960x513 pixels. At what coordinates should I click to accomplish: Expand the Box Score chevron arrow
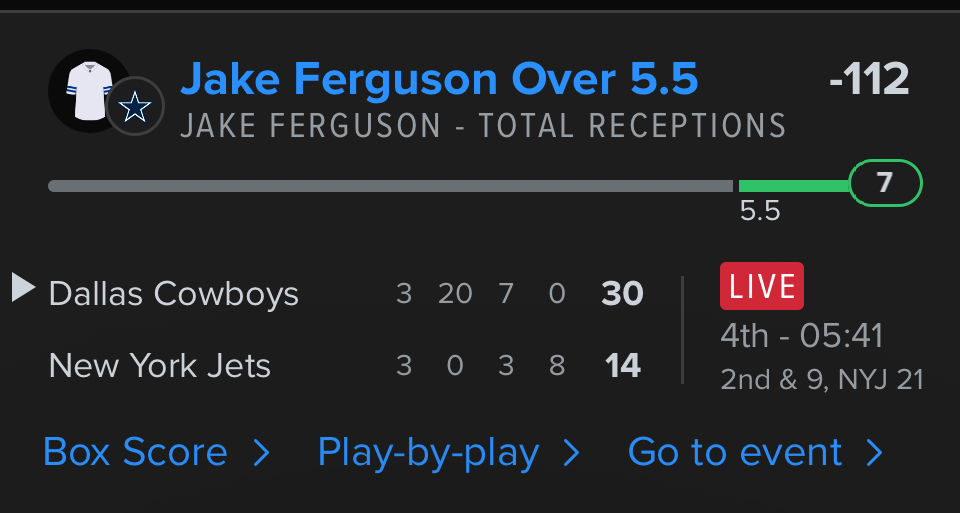click(261, 454)
